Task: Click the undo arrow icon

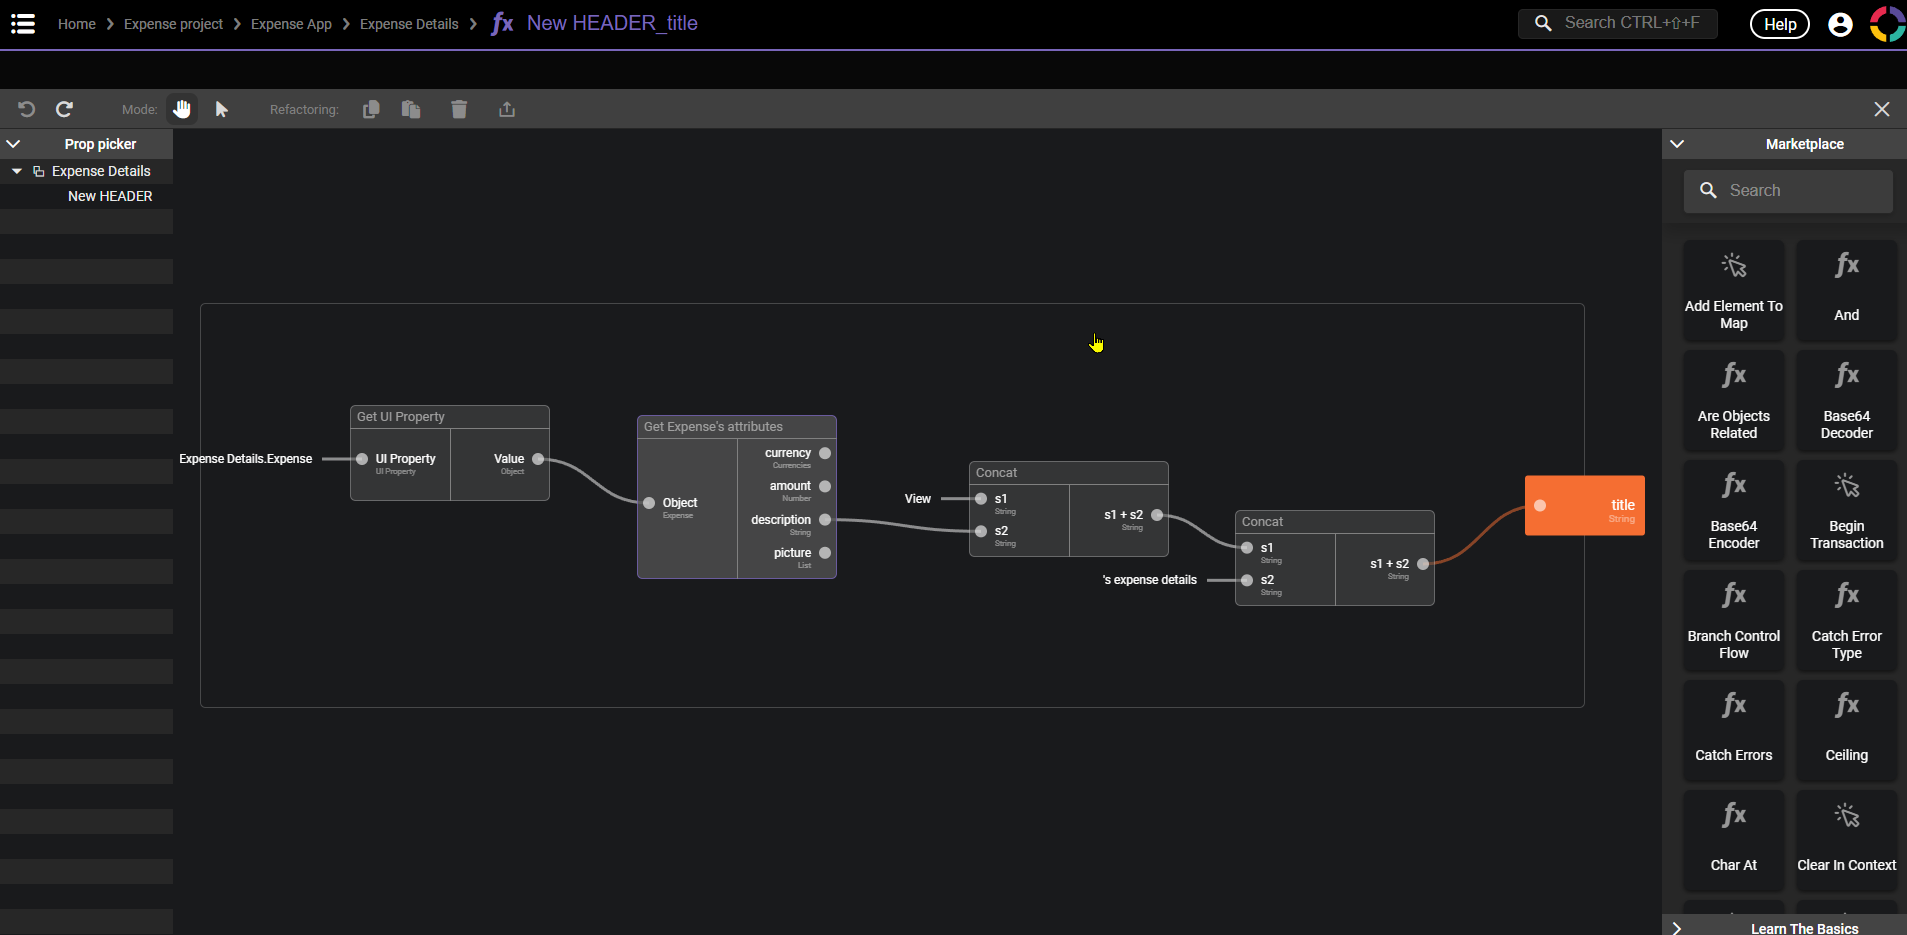Action: [27, 109]
